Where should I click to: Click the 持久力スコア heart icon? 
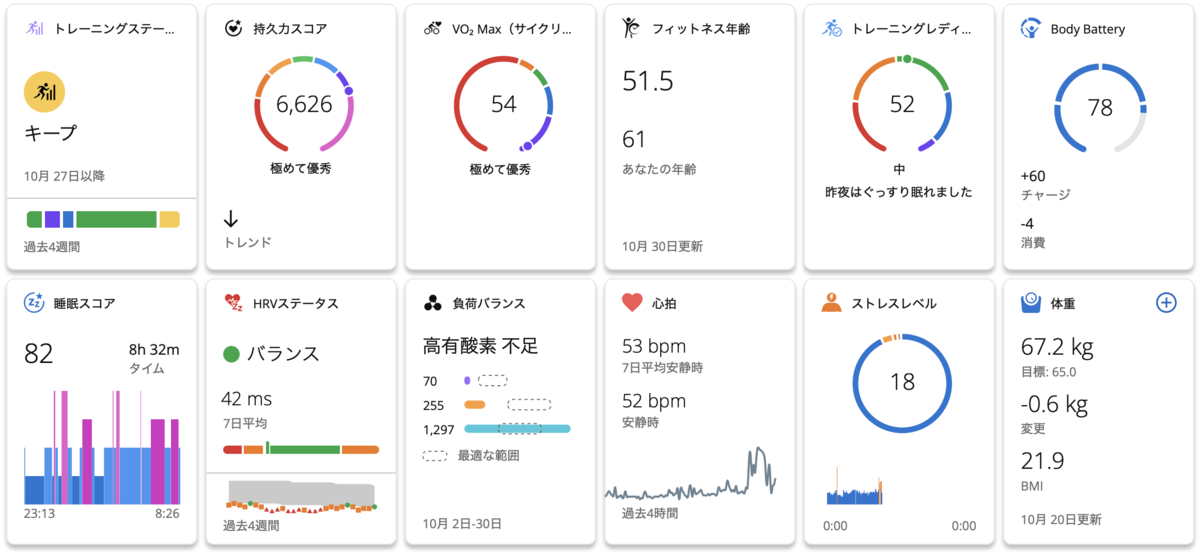point(234,29)
